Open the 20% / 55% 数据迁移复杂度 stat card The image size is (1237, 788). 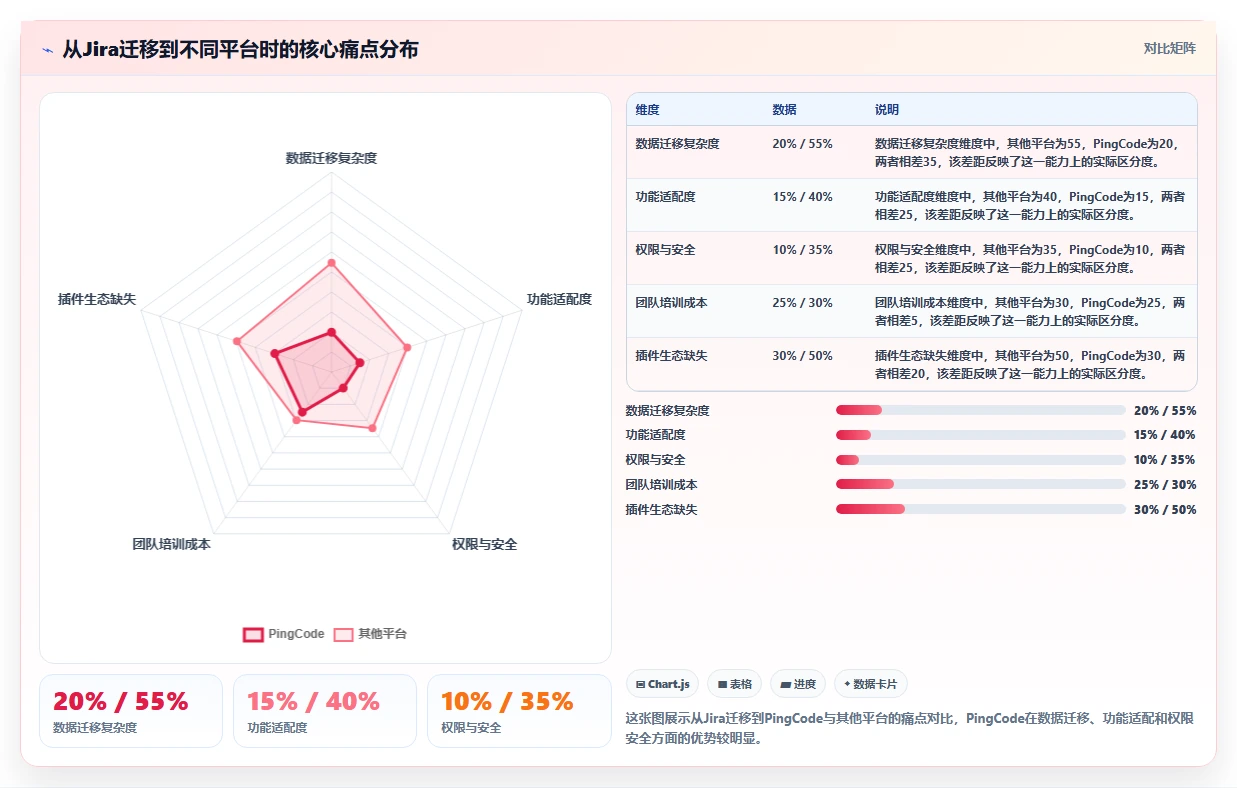point(131,711)
